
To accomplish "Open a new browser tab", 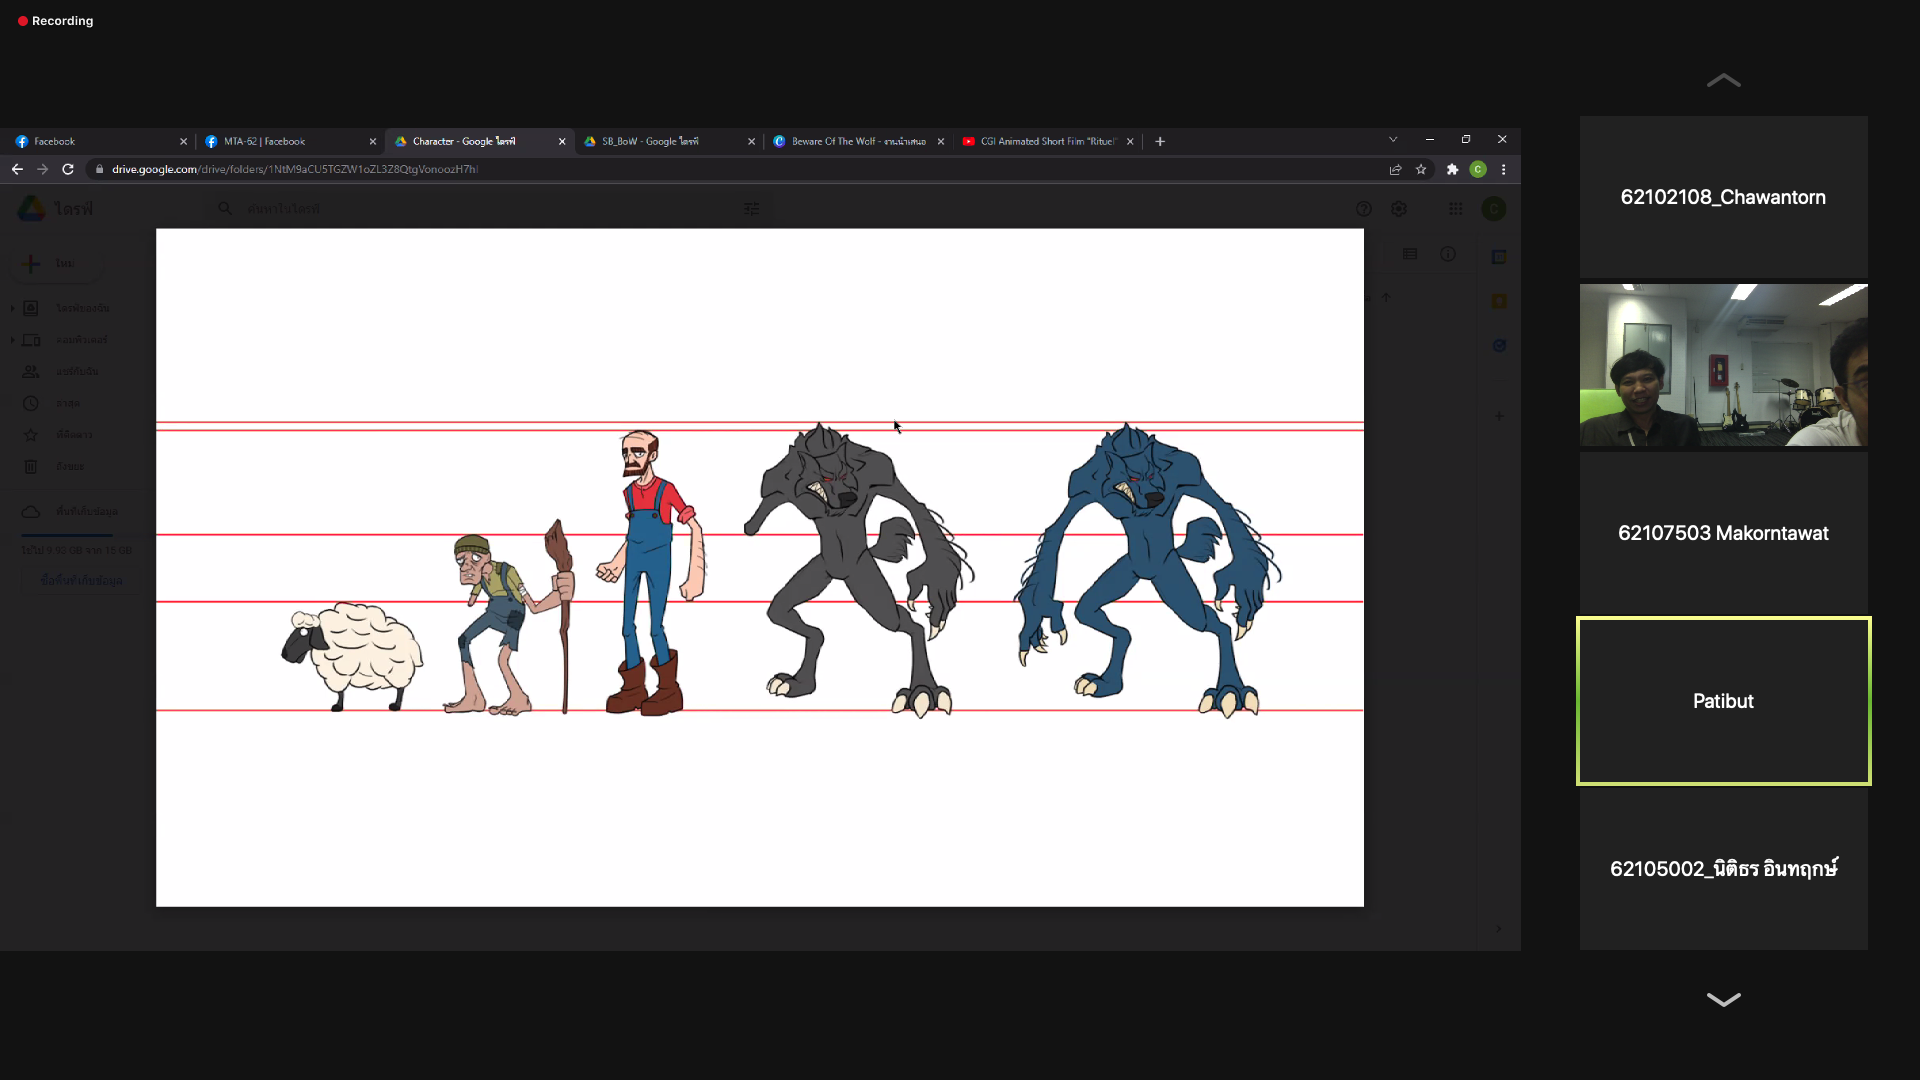I will tap(1160, 141).
